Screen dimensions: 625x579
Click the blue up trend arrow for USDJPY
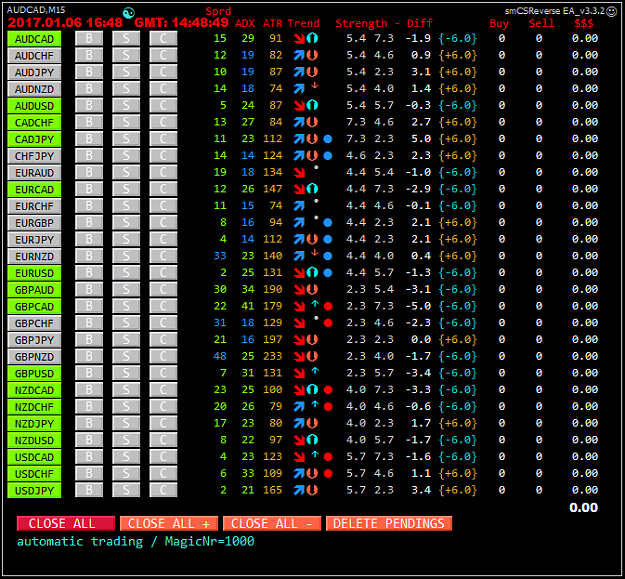pyautogui.click(x=299, y=491)
